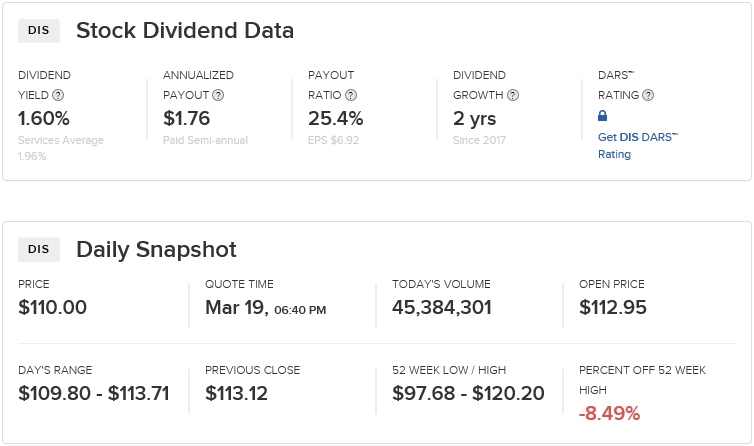Open the Get DIS DARS Rating link

(638, 146)
